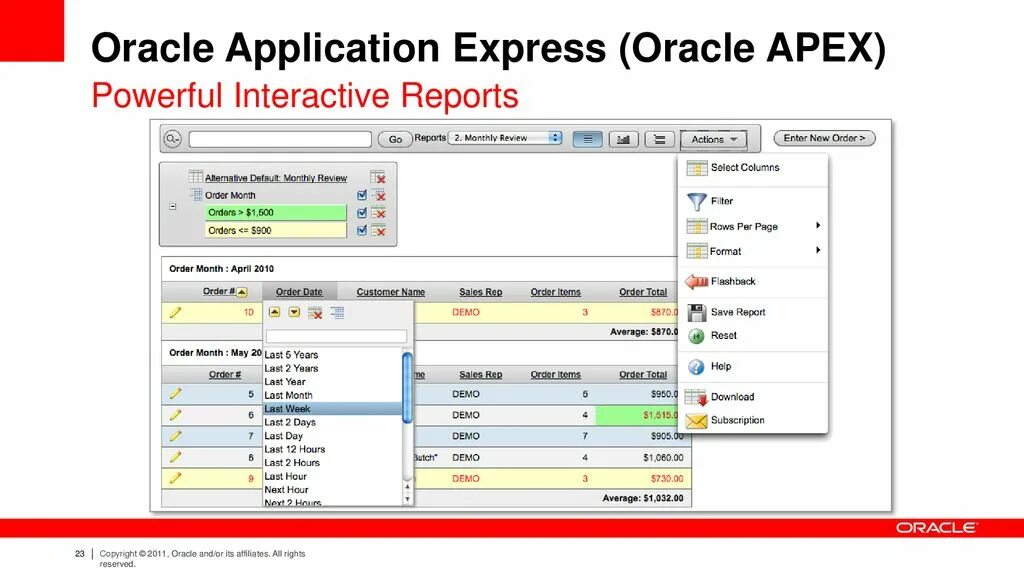This screenshot has width=1024, height=576.
Task: Click the Order Date column header
Action: (x=299, y=292)
